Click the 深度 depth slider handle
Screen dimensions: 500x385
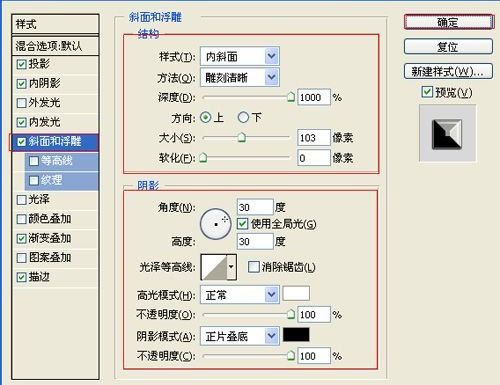point(291,97)
